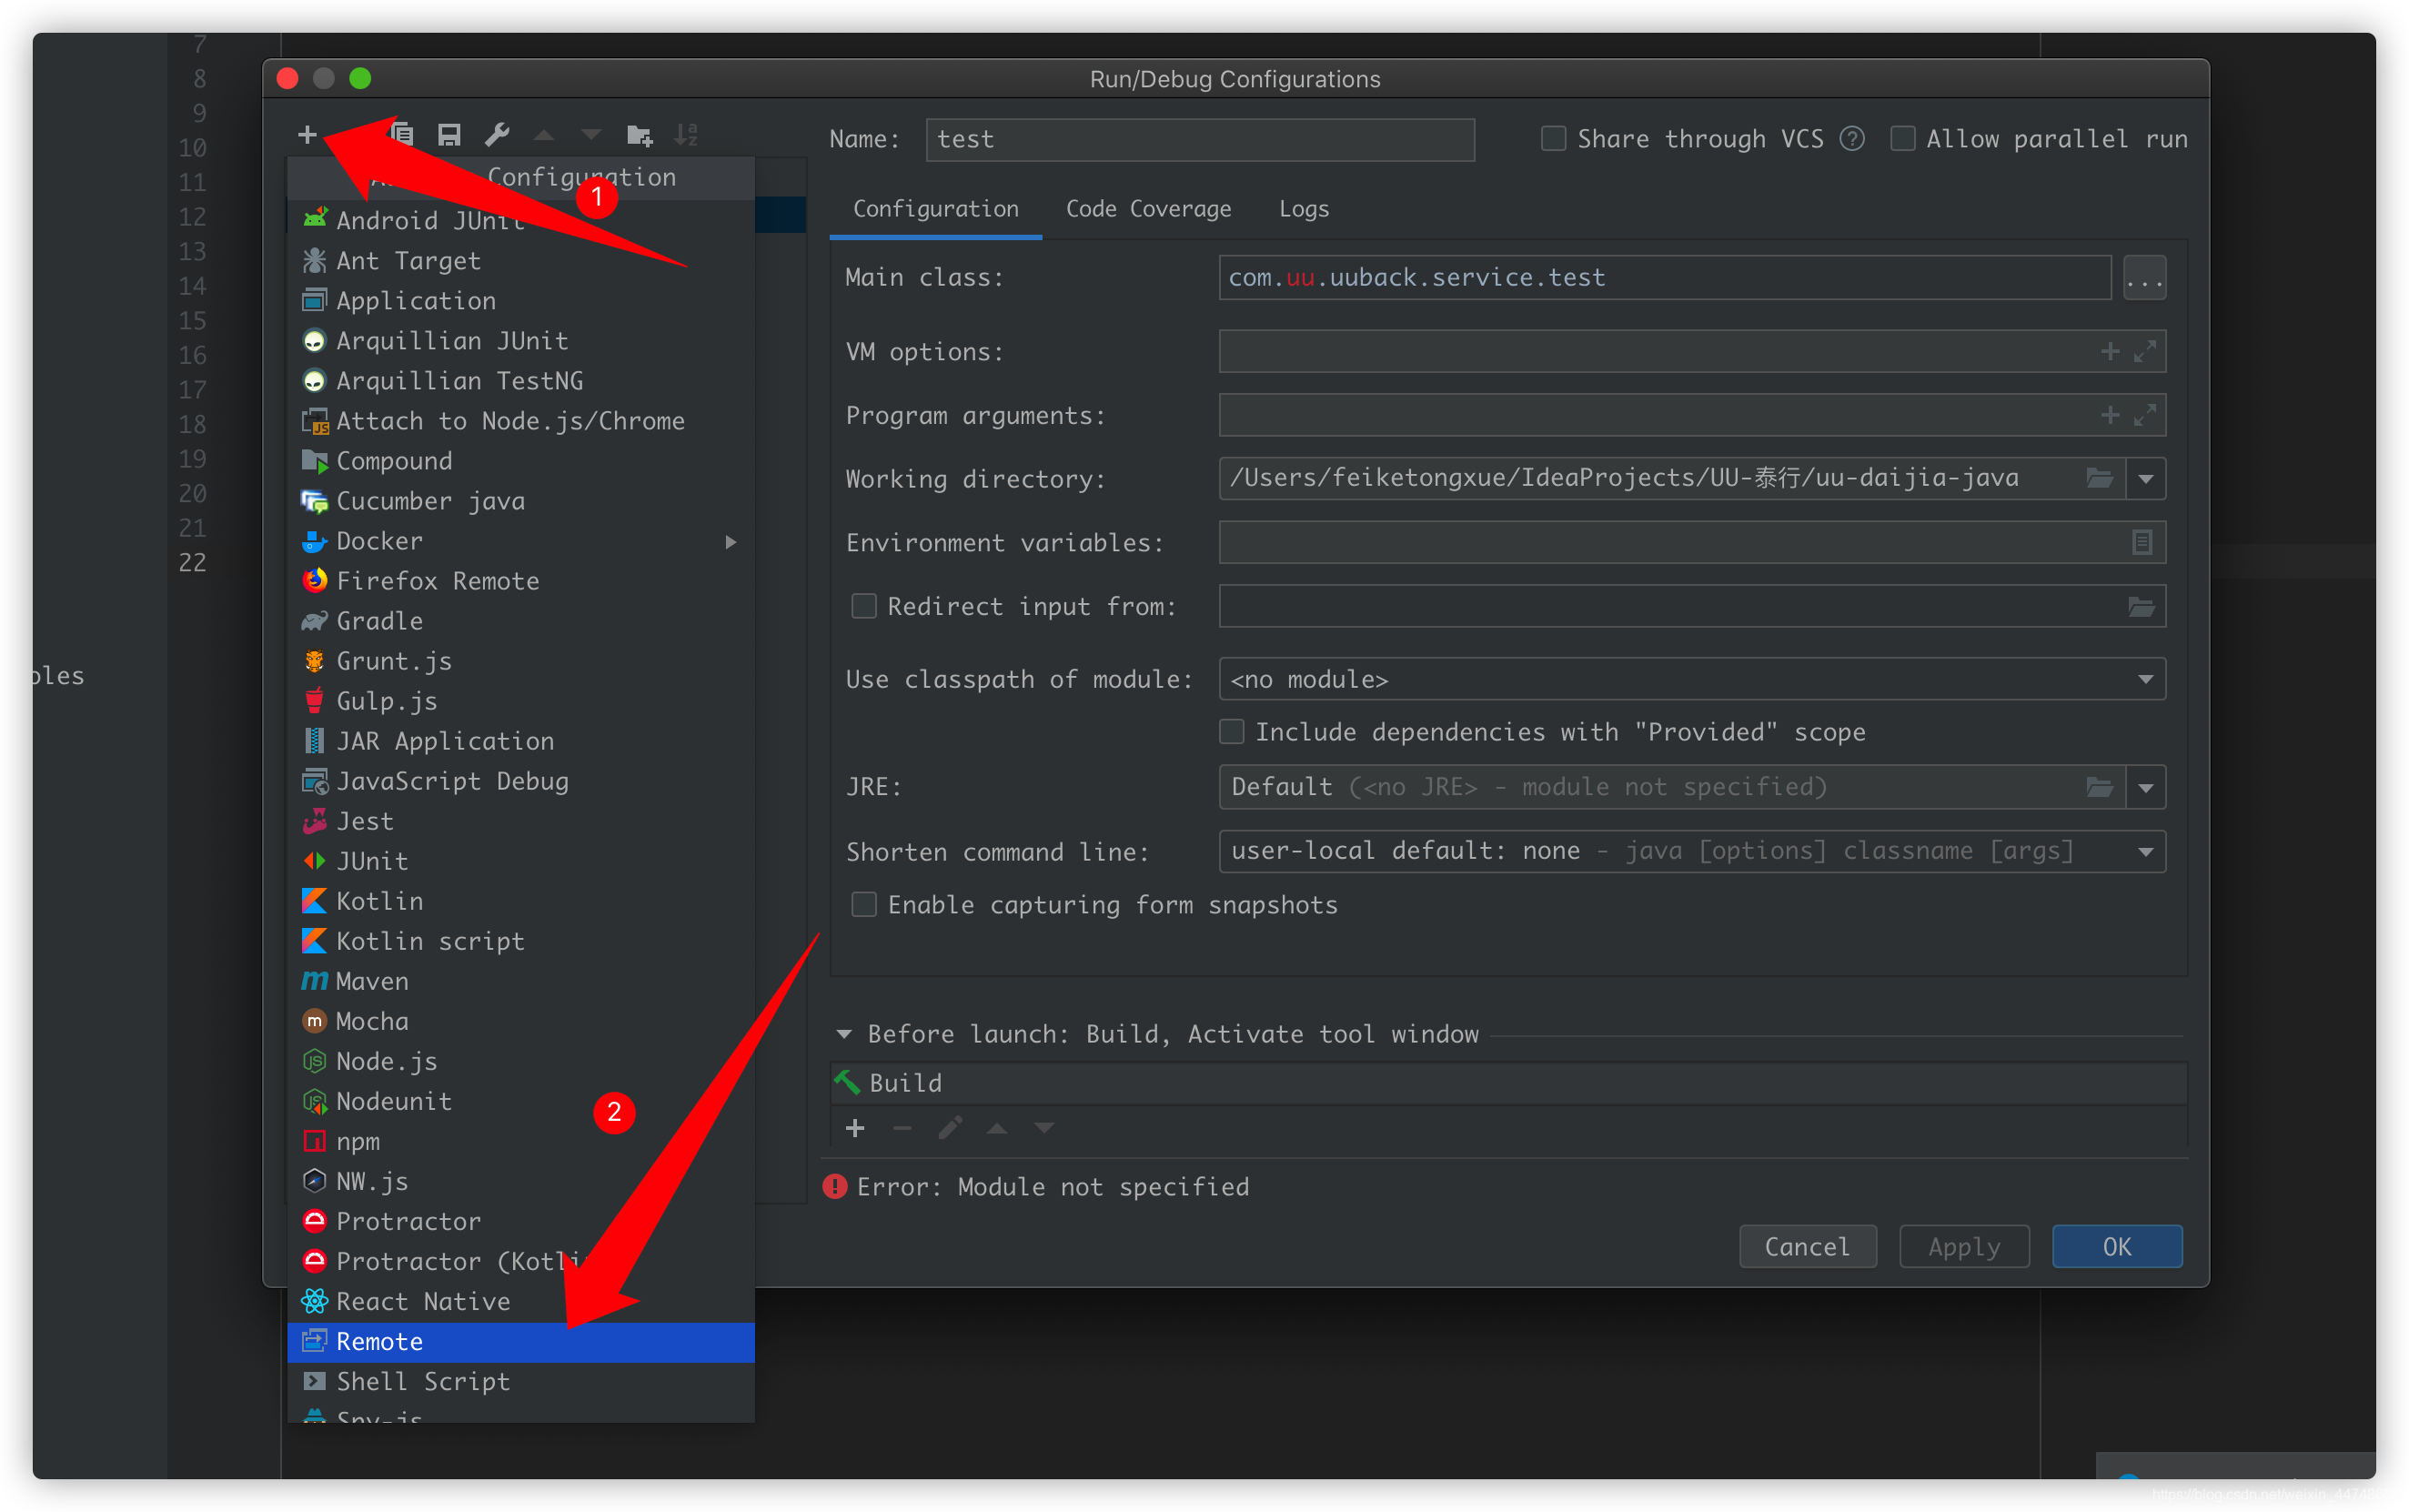Open Shorten command line dropdown
The height and width of the screenshot is (1512, 2409).
coord(2145,852)
